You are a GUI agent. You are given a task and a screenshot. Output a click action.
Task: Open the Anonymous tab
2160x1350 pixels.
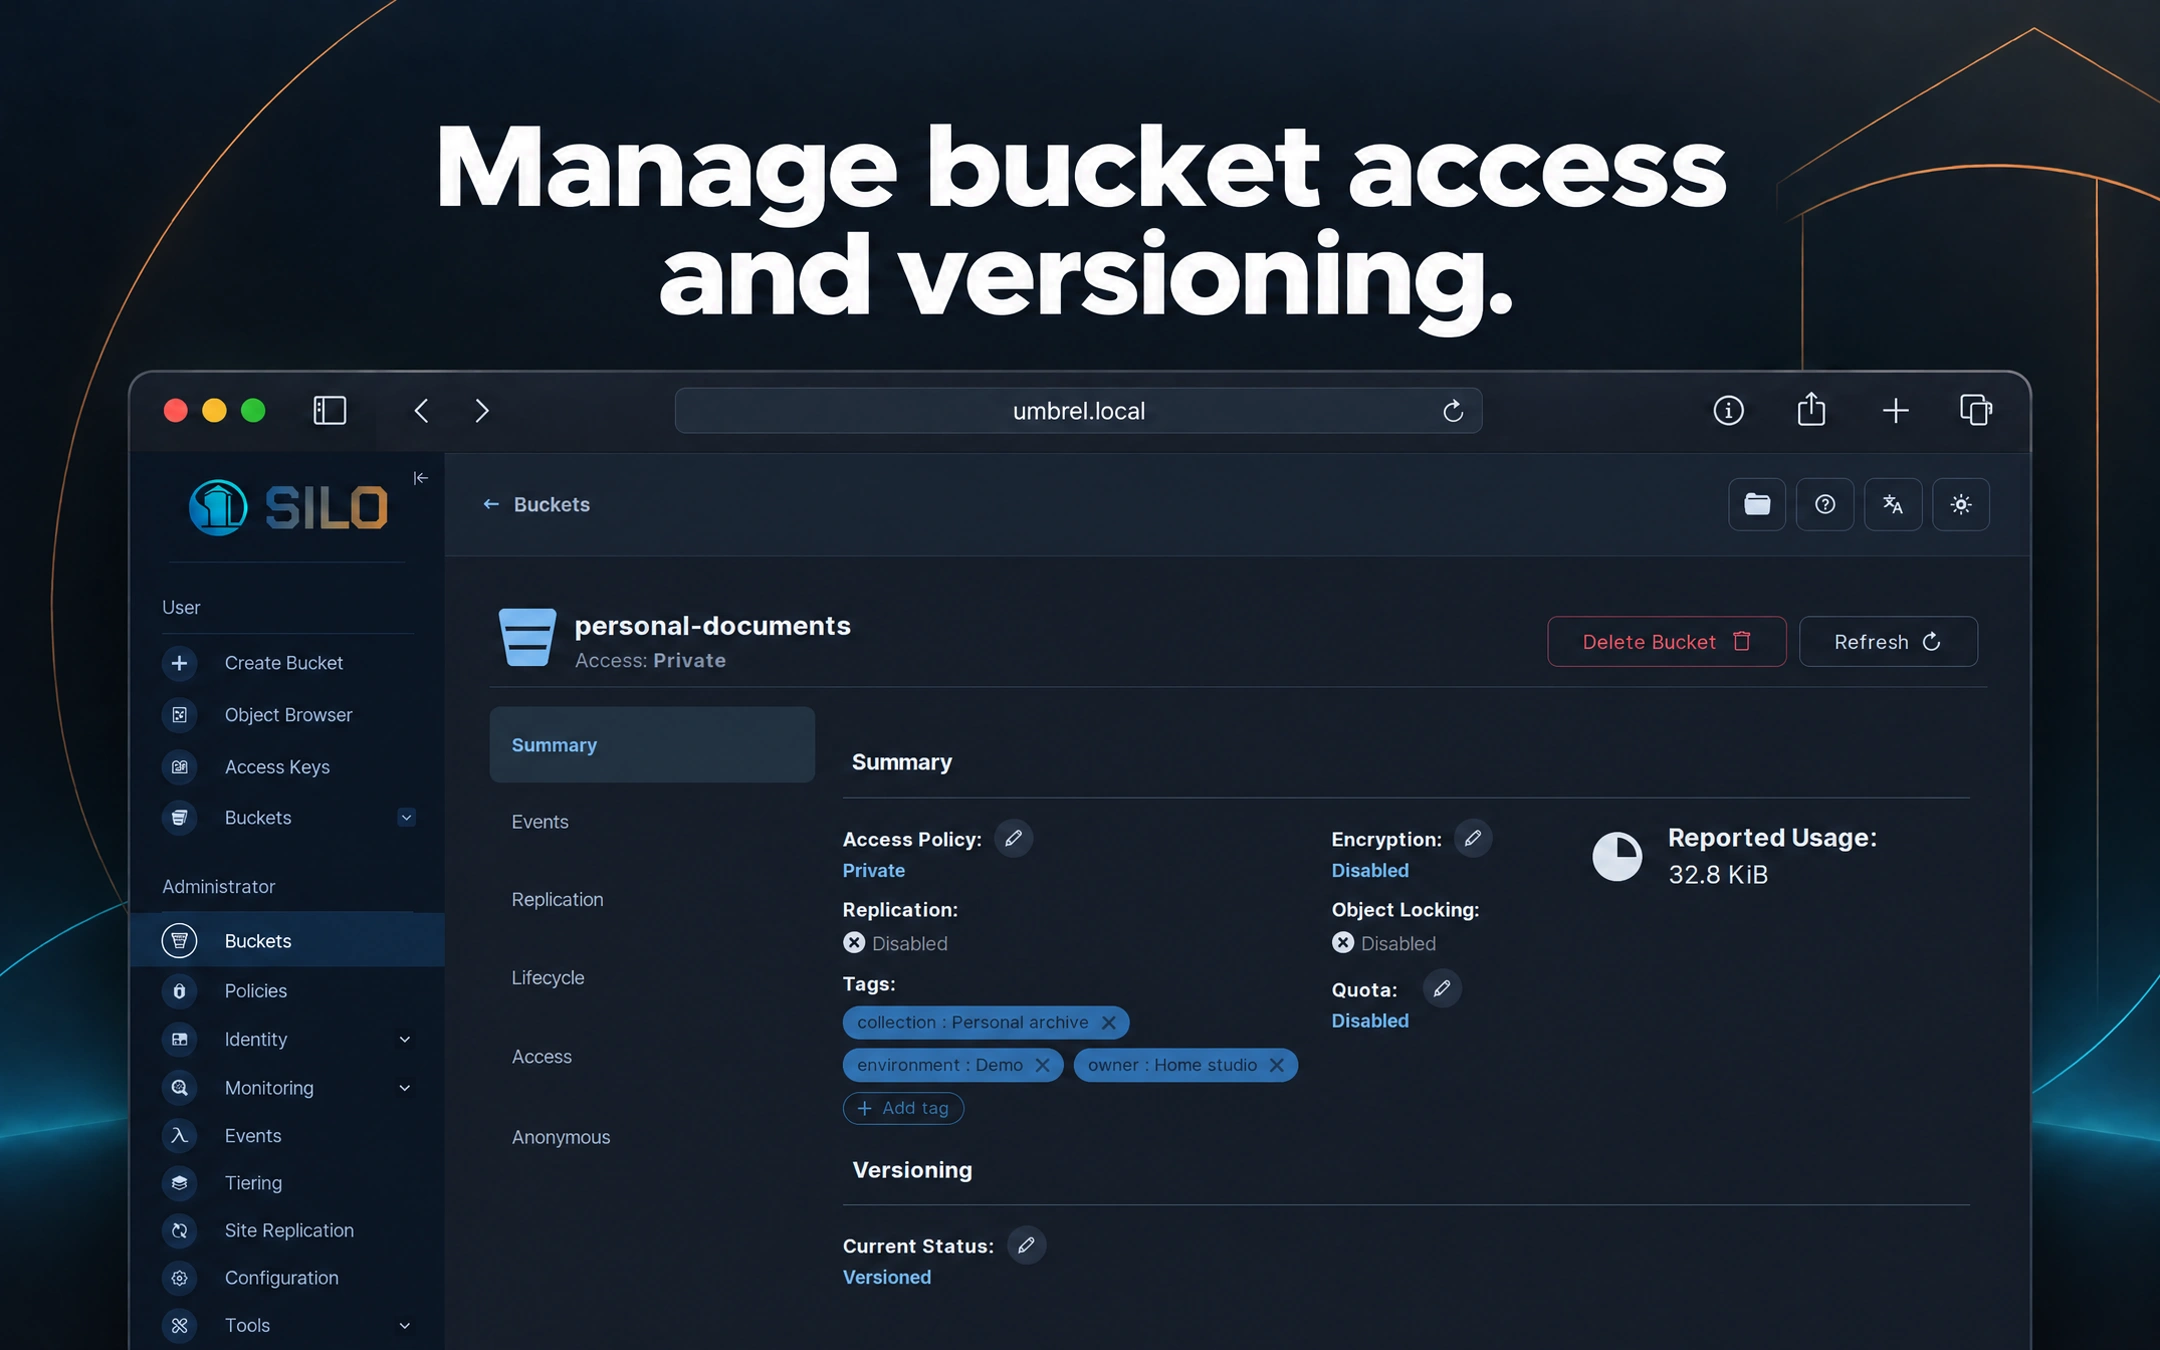(561, 1137)
